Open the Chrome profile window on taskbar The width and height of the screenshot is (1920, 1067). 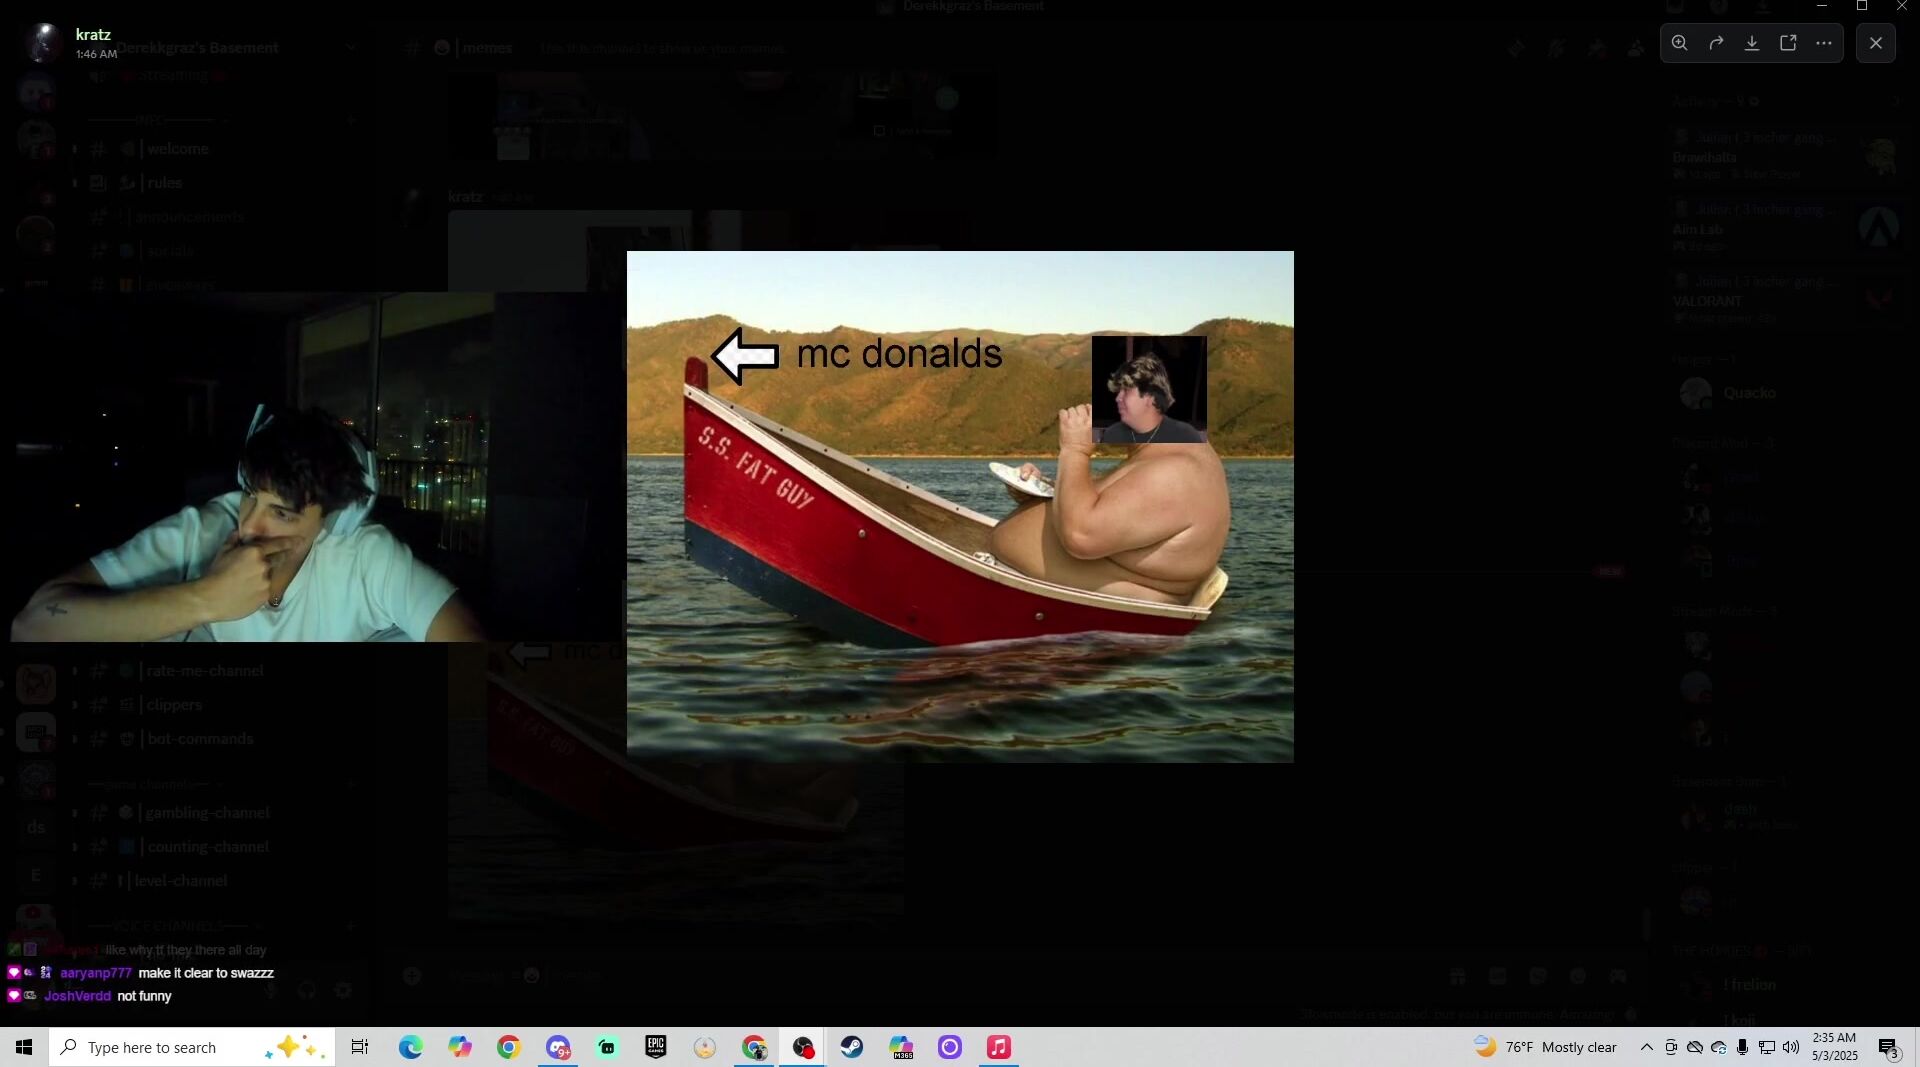coord(754,1047)
